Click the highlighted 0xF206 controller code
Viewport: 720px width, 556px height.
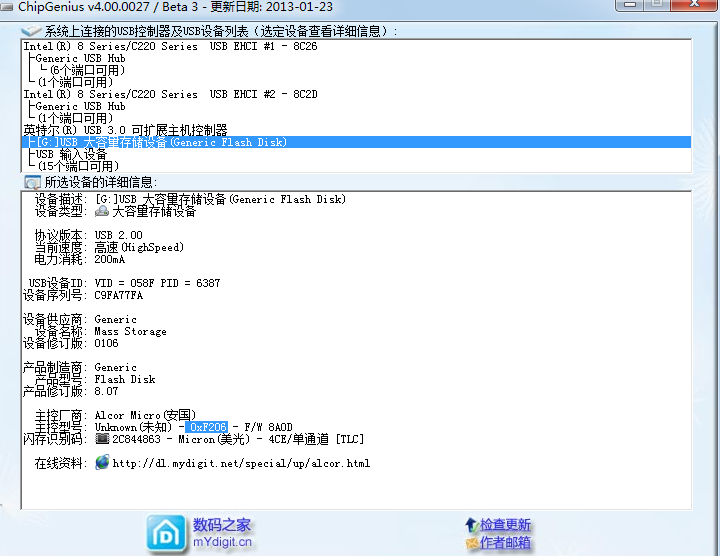tap(207, 427)
